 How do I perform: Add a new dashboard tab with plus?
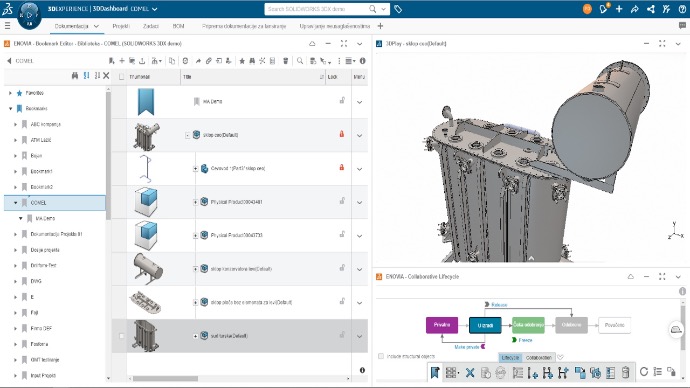(380, 26)
